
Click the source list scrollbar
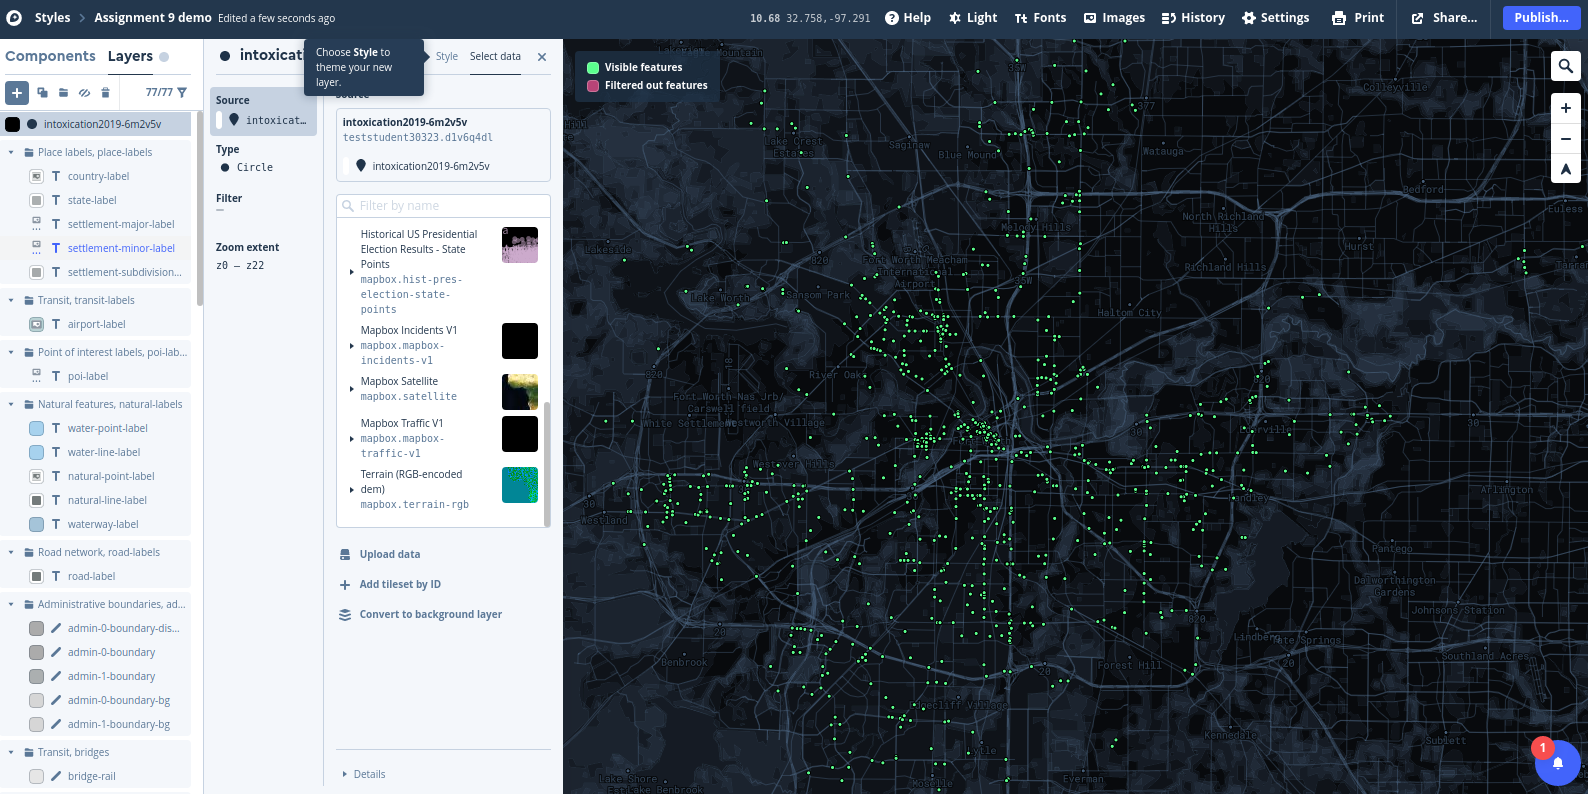pos(547,463)
